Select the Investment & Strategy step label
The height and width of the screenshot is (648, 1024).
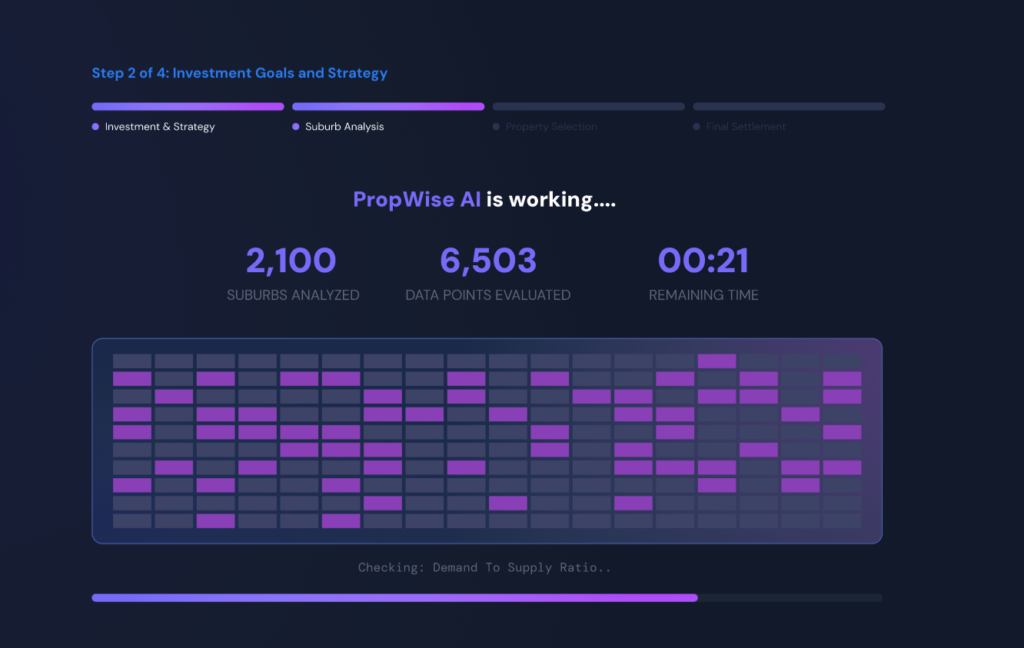159,127
